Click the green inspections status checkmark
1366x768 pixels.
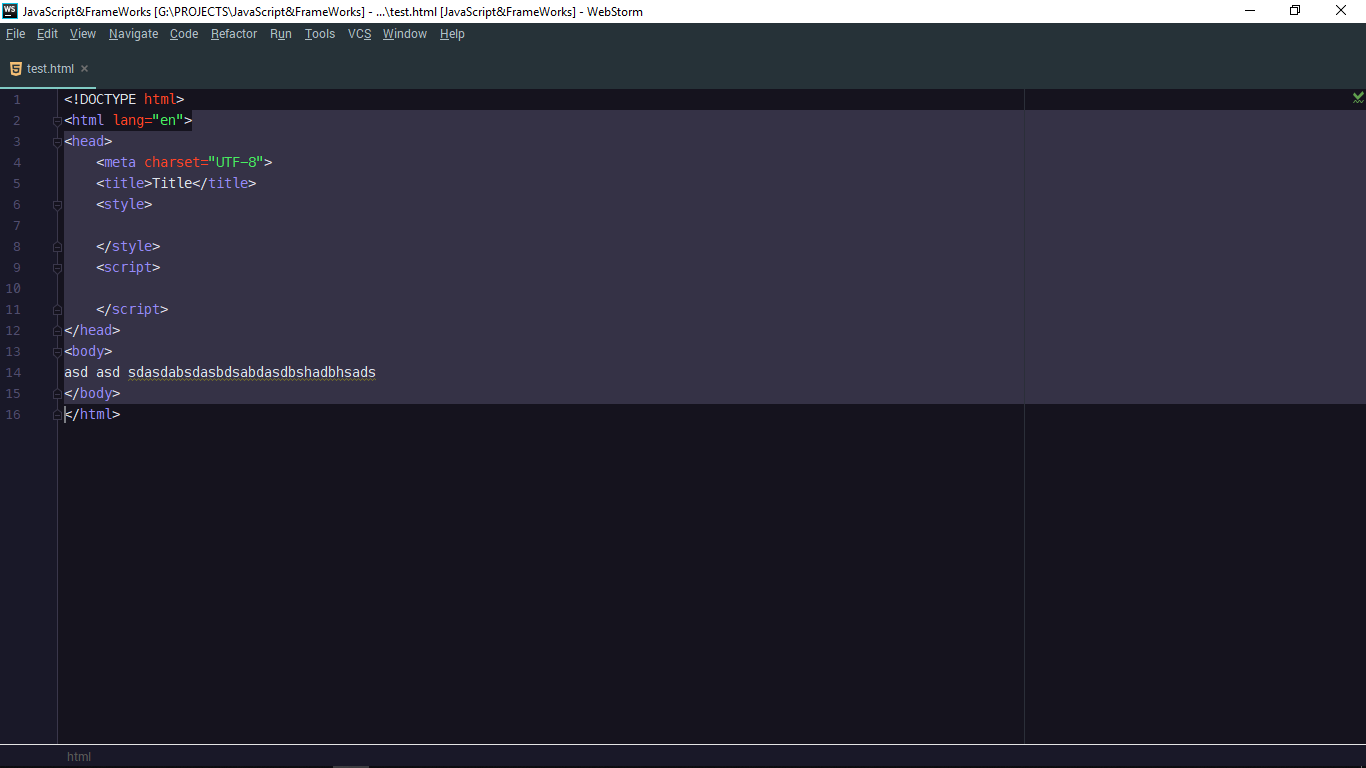pyautogui.click(x=1357, y=97)
